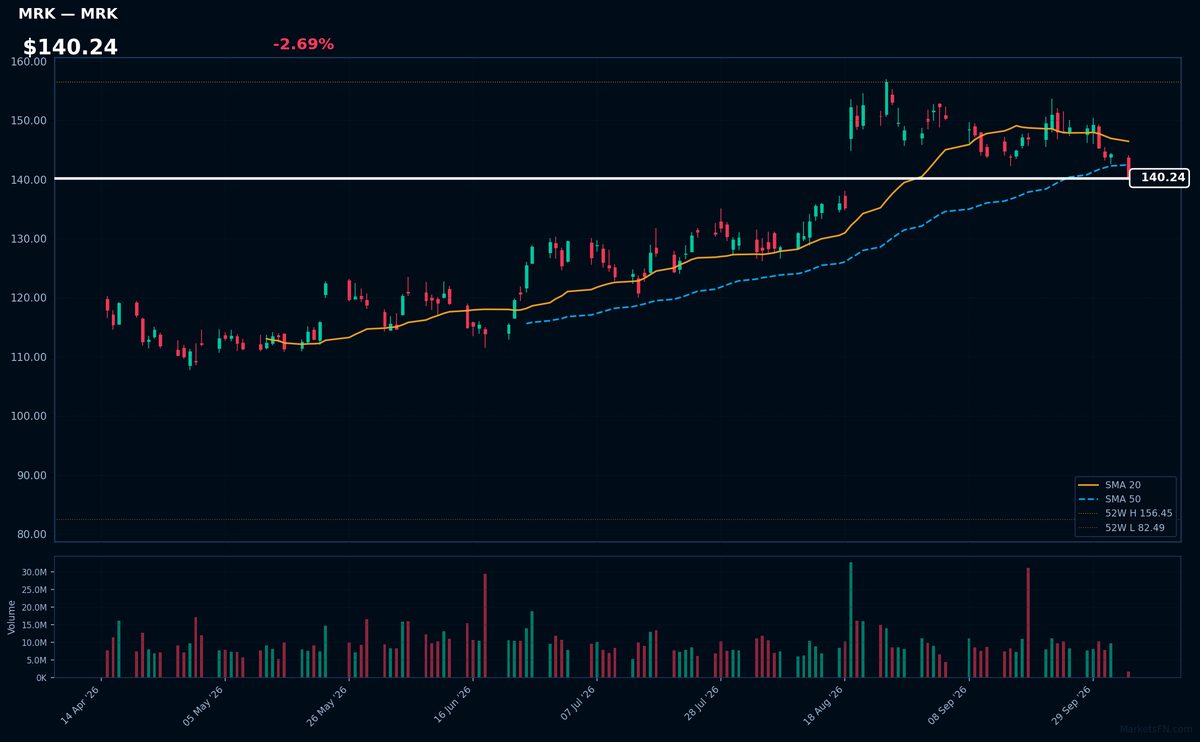Click the 30.0M volume axis label
The image size is (1200, 742).
point(33,572)
